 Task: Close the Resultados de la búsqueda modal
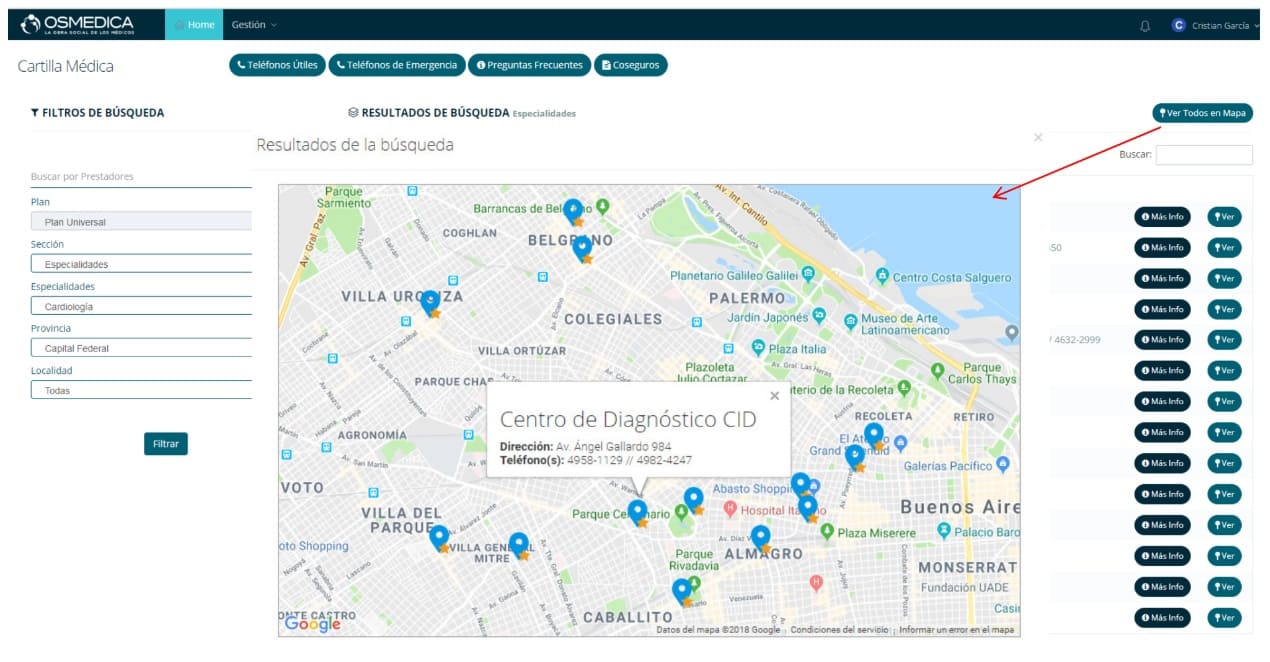1037,138
